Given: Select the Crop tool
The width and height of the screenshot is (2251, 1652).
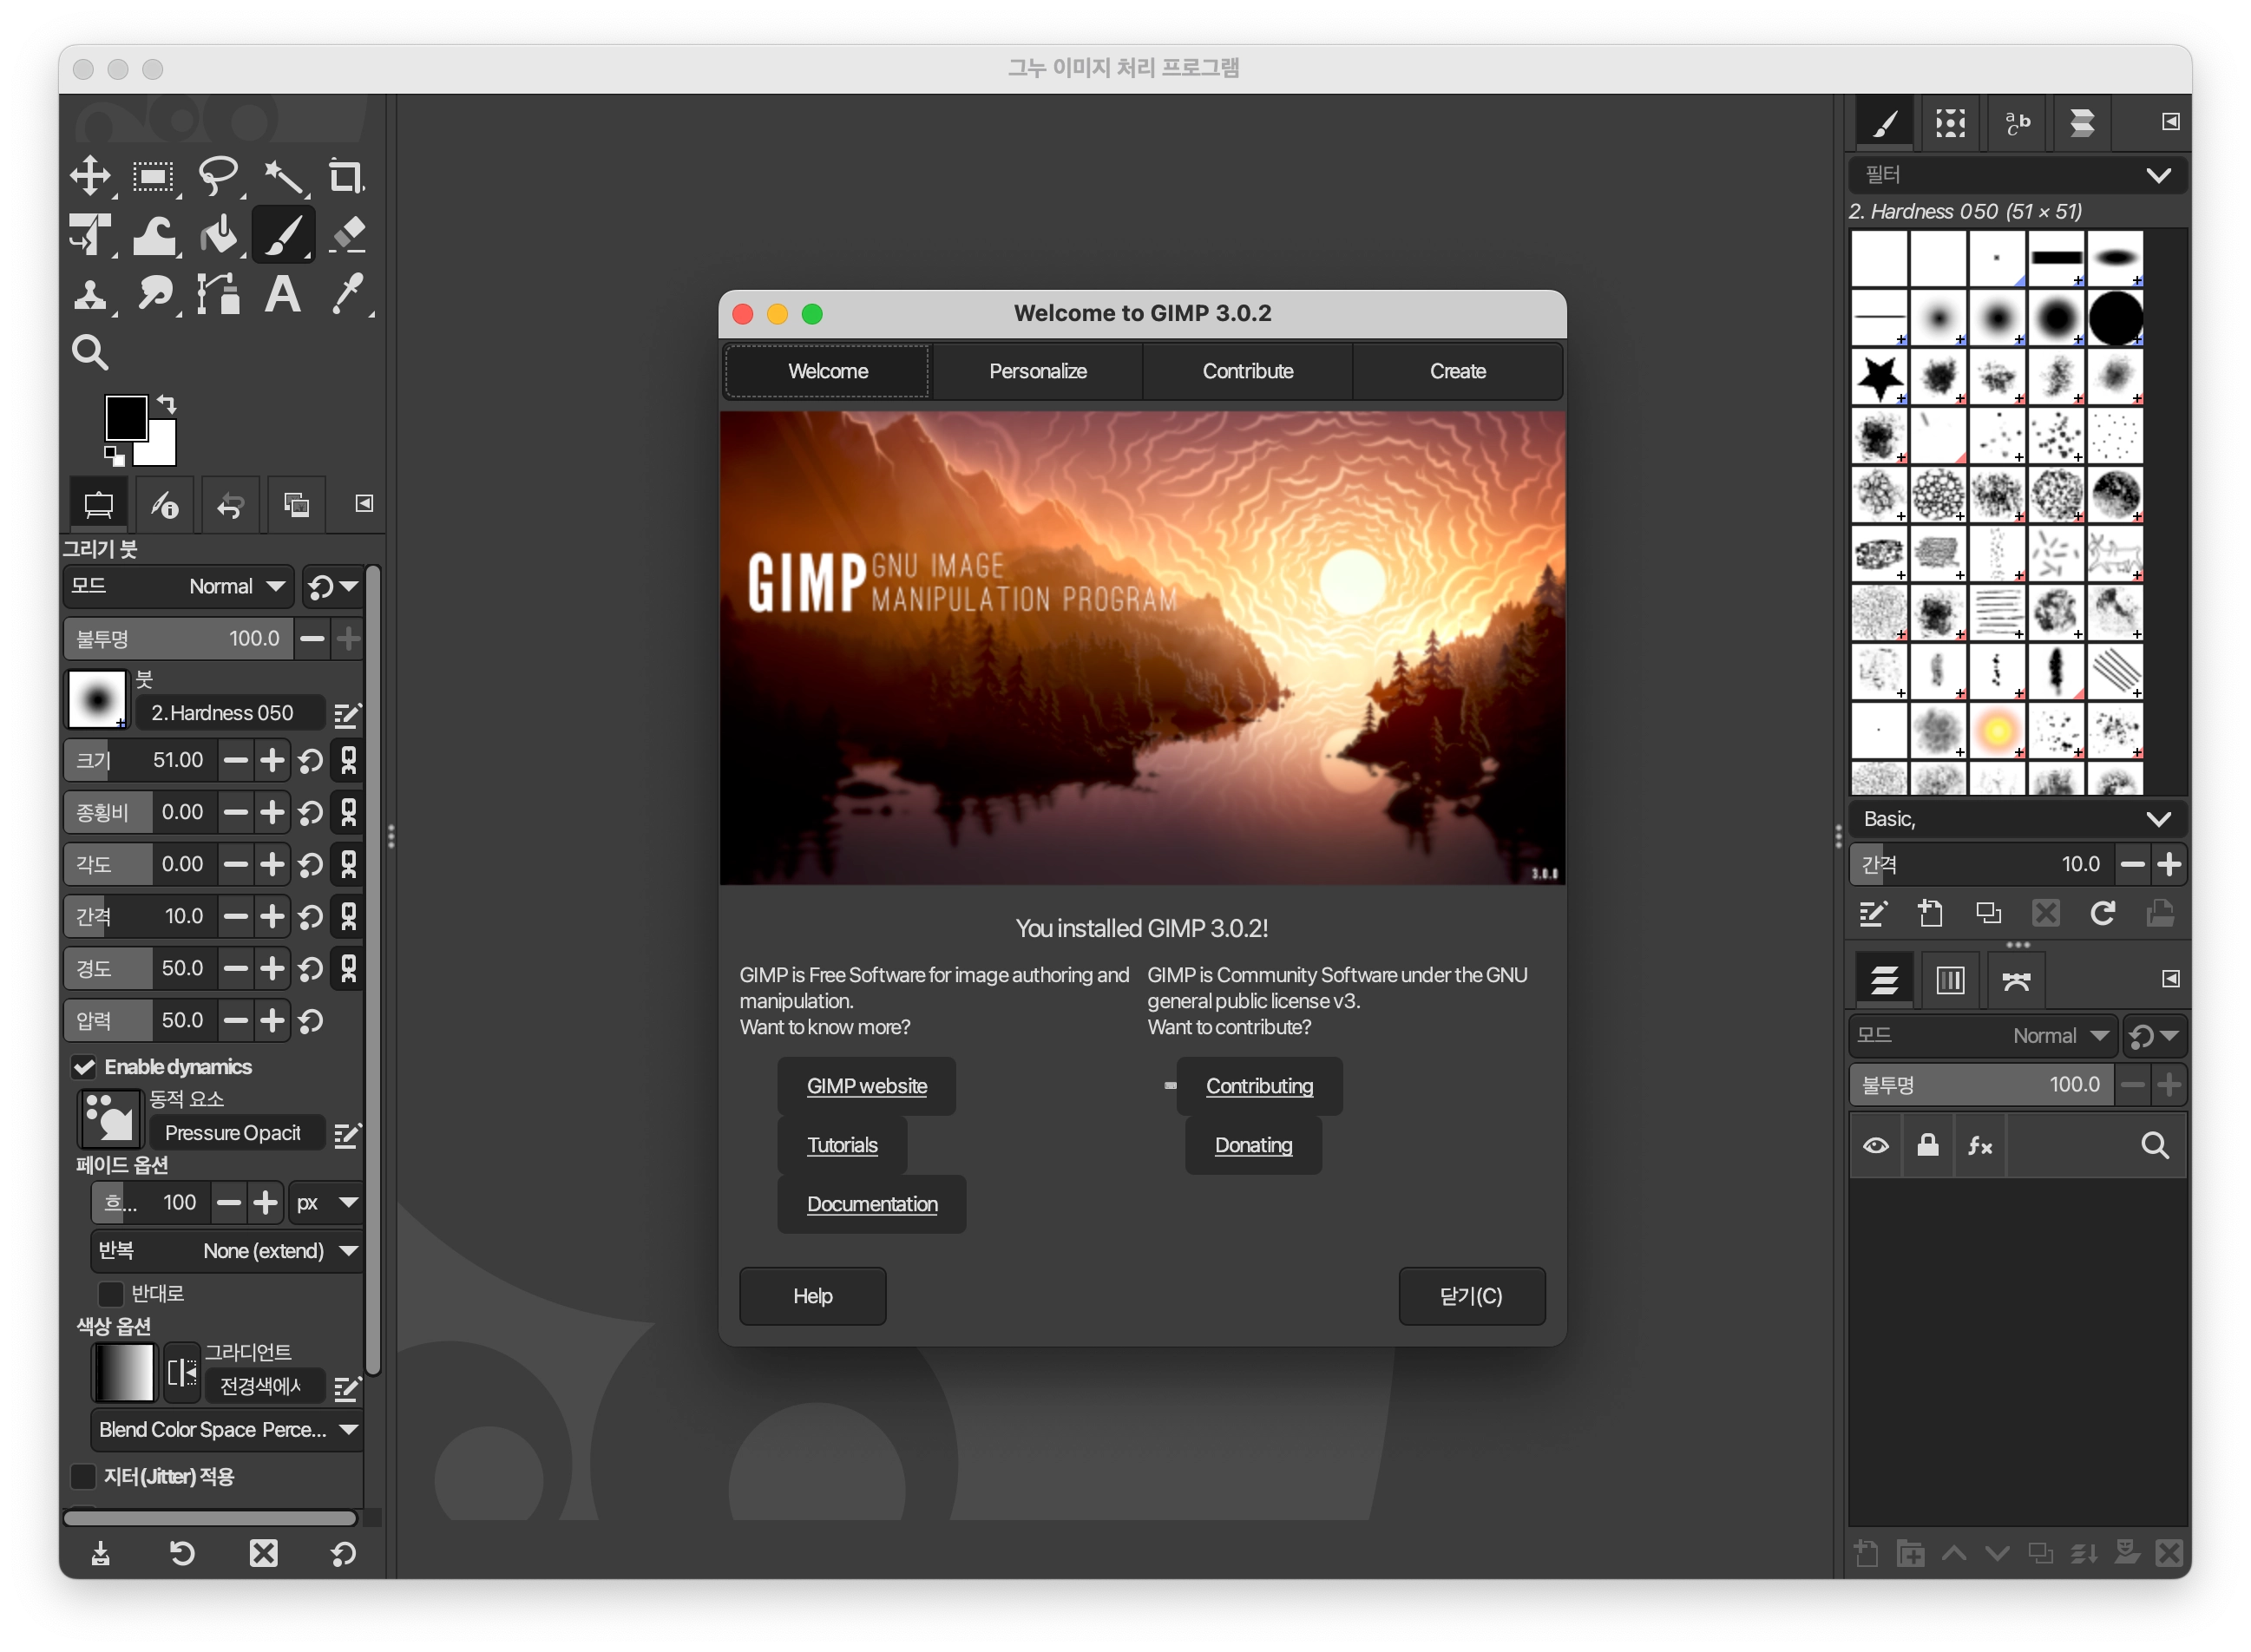Looking at the screenshot, I should click(346, 177).
